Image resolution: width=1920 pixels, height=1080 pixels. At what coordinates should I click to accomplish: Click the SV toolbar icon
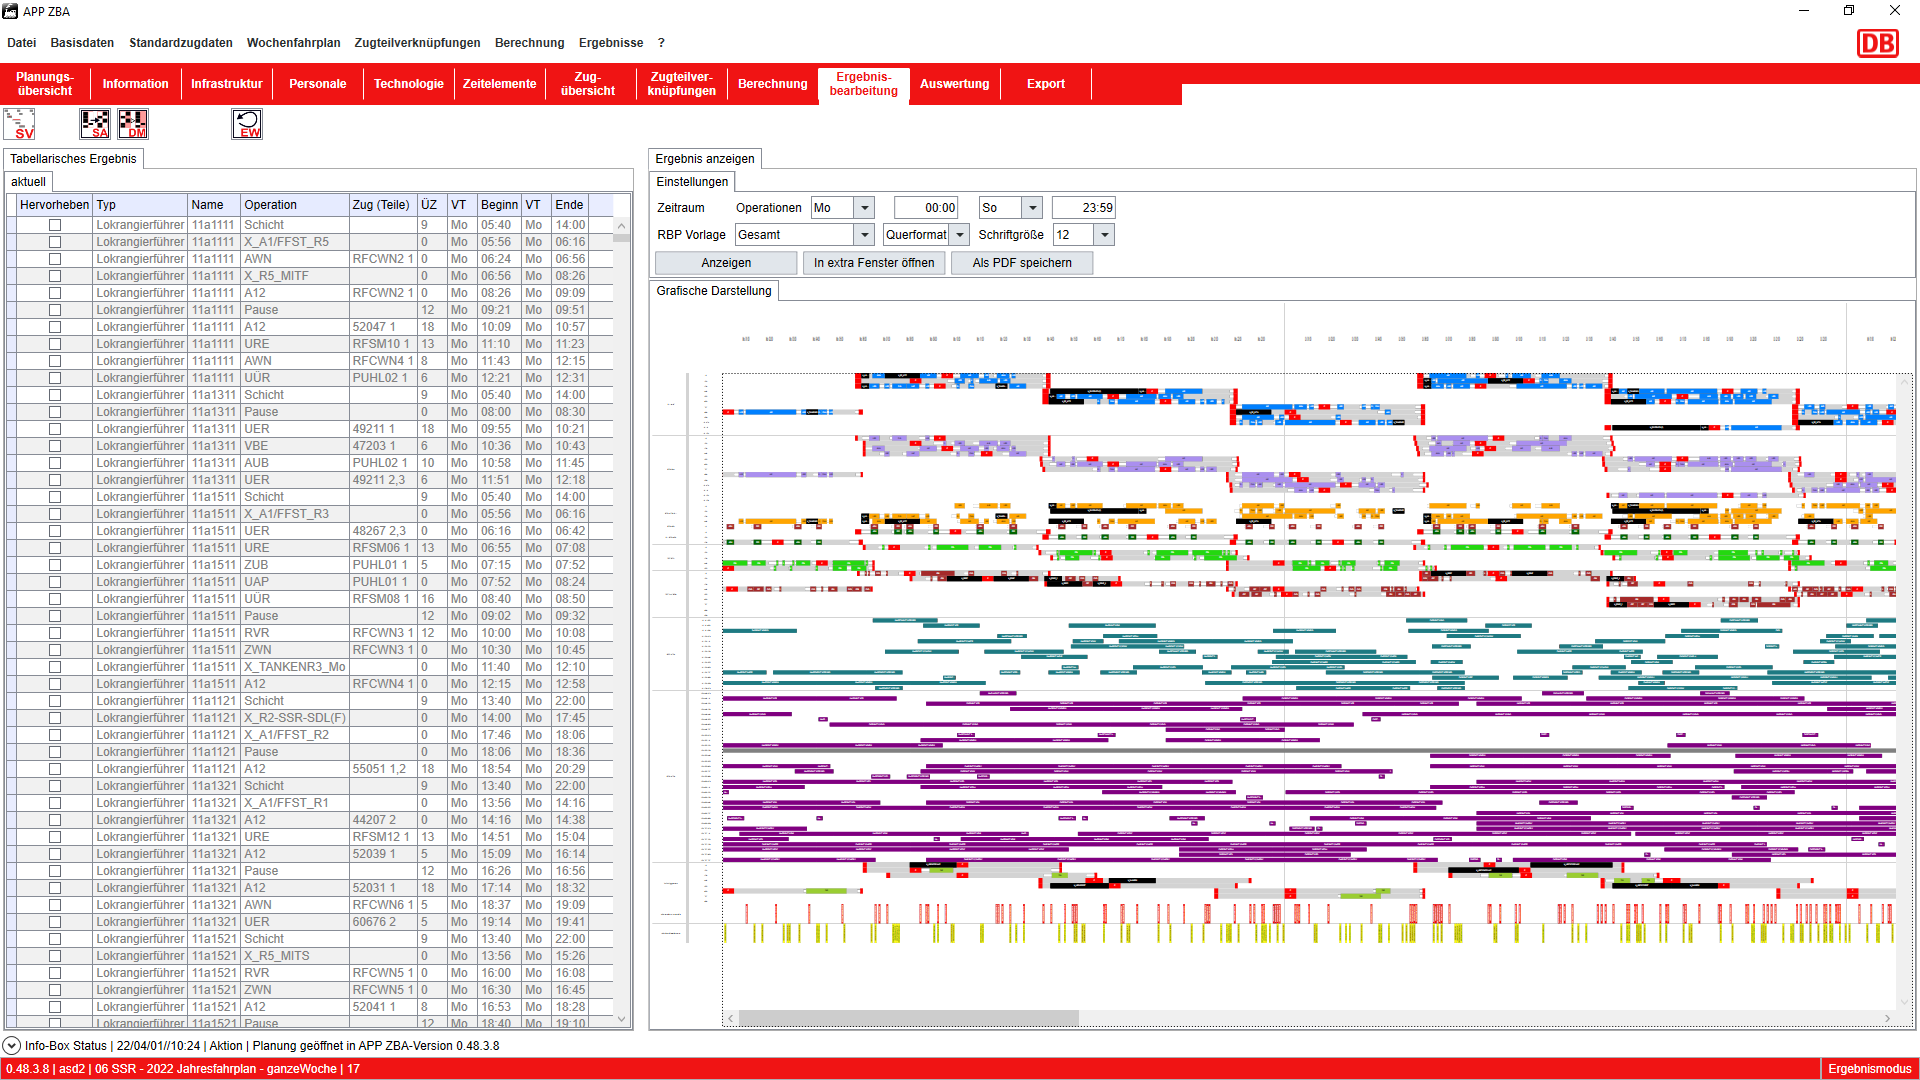(20, 124)
